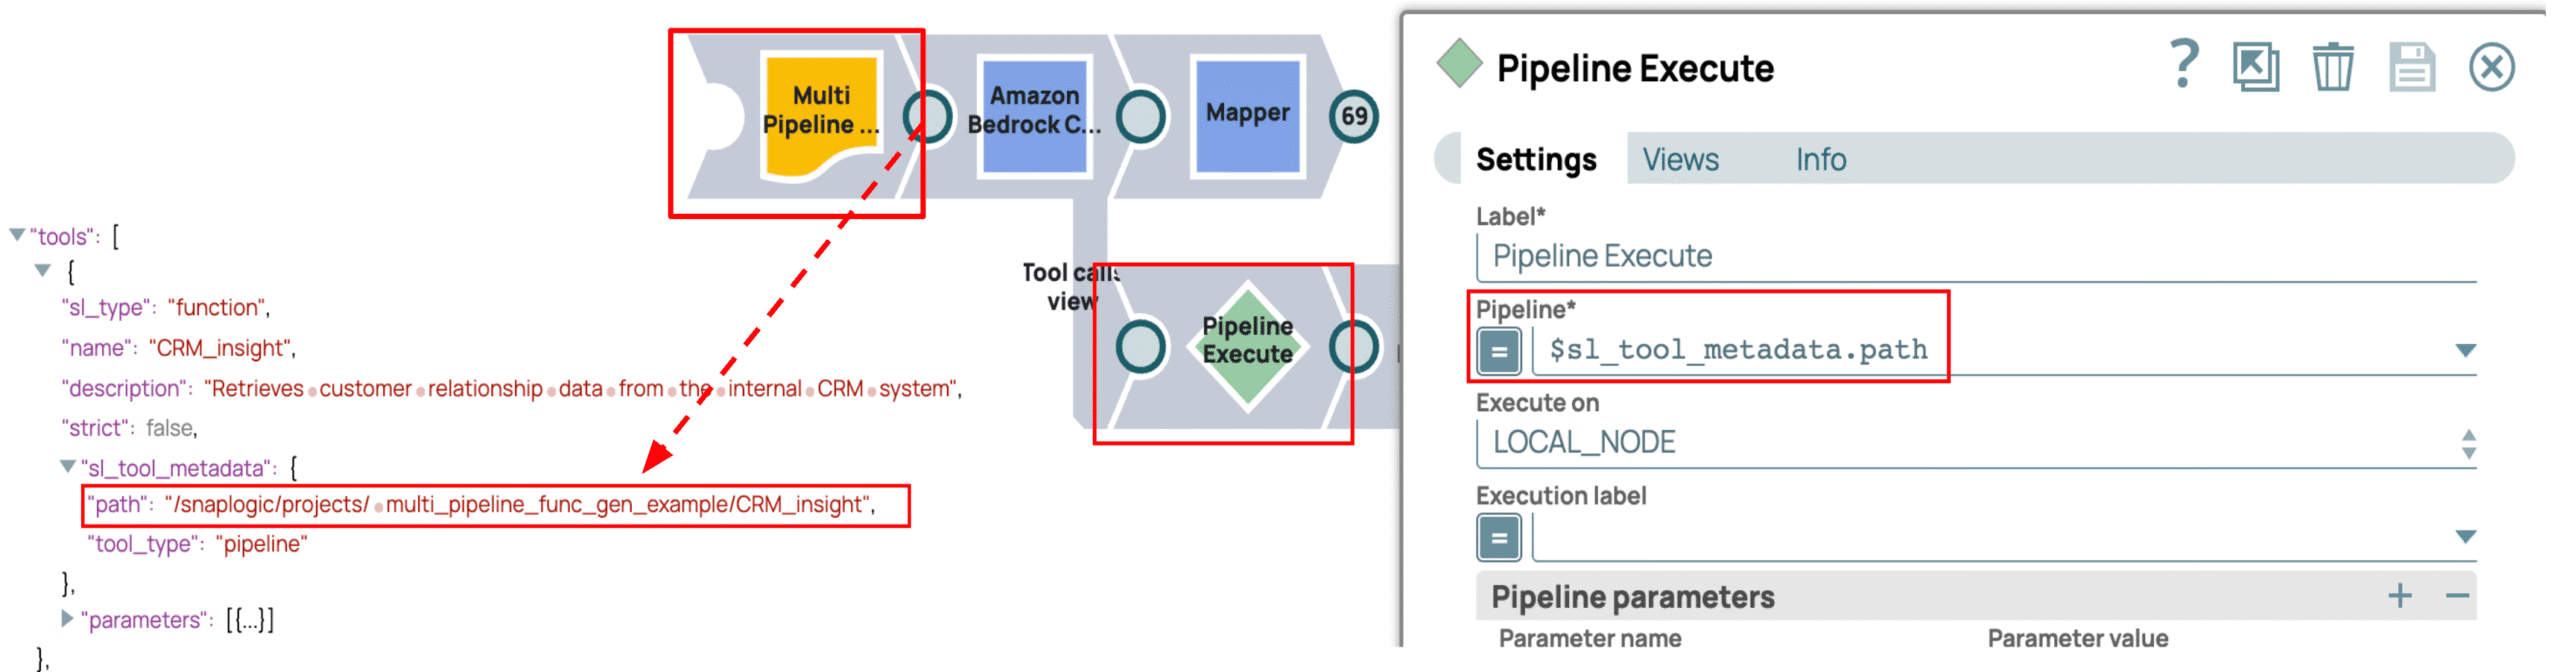Expand the "parameters" tree node
Screen dimensions: 2560x672
67,619
